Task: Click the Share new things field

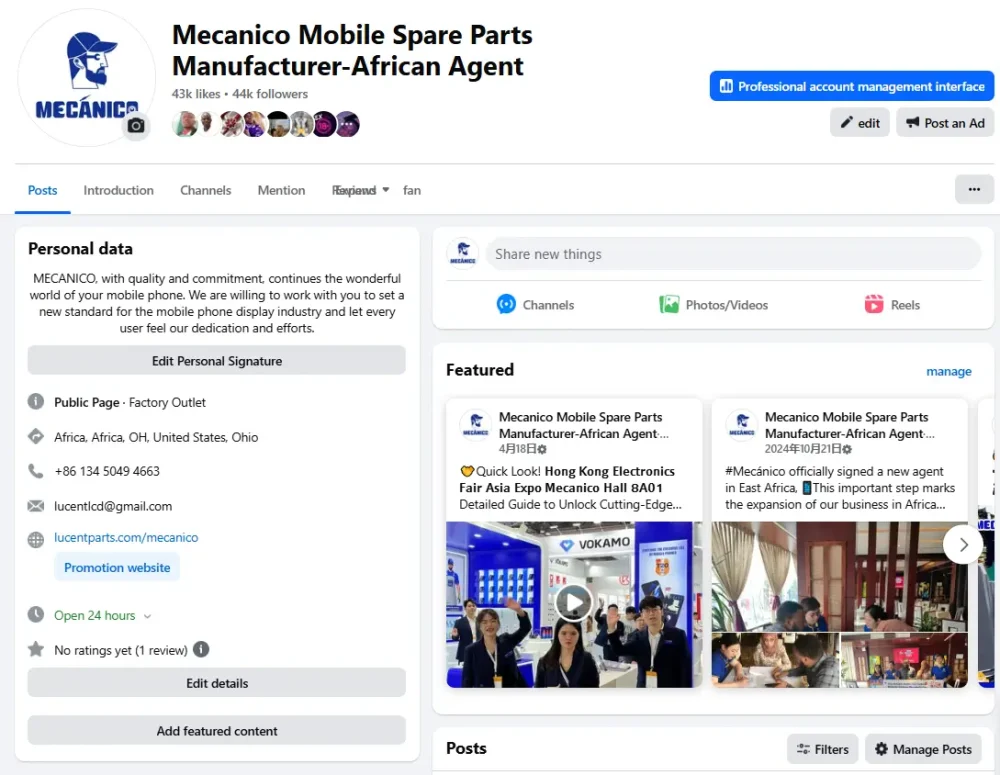Action: (x=733, y=254)
